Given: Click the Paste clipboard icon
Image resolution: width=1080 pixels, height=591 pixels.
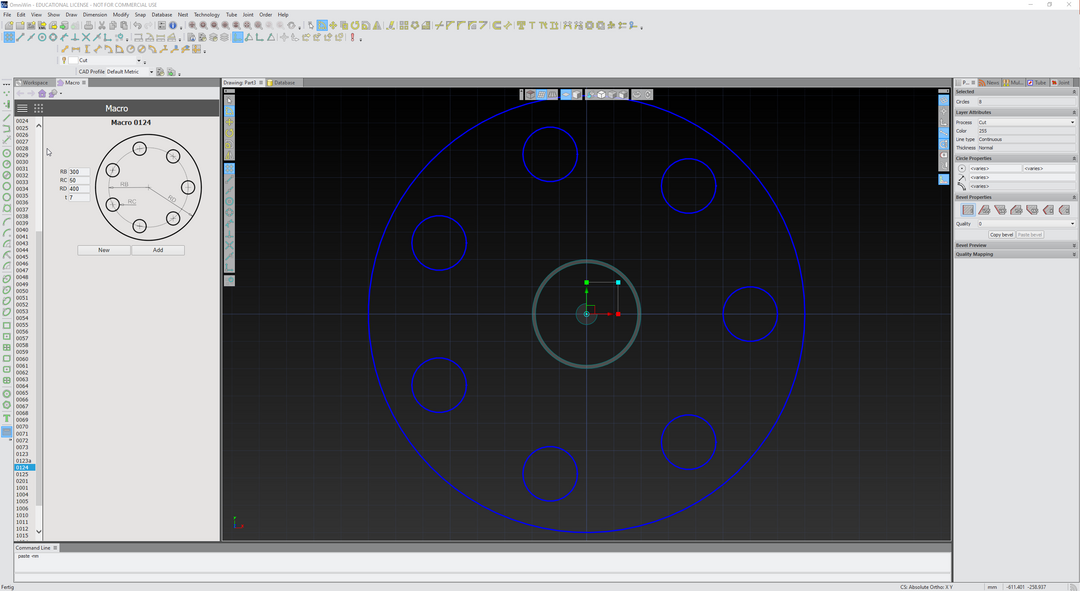Looking at the screenshot, I should point(124,25).
